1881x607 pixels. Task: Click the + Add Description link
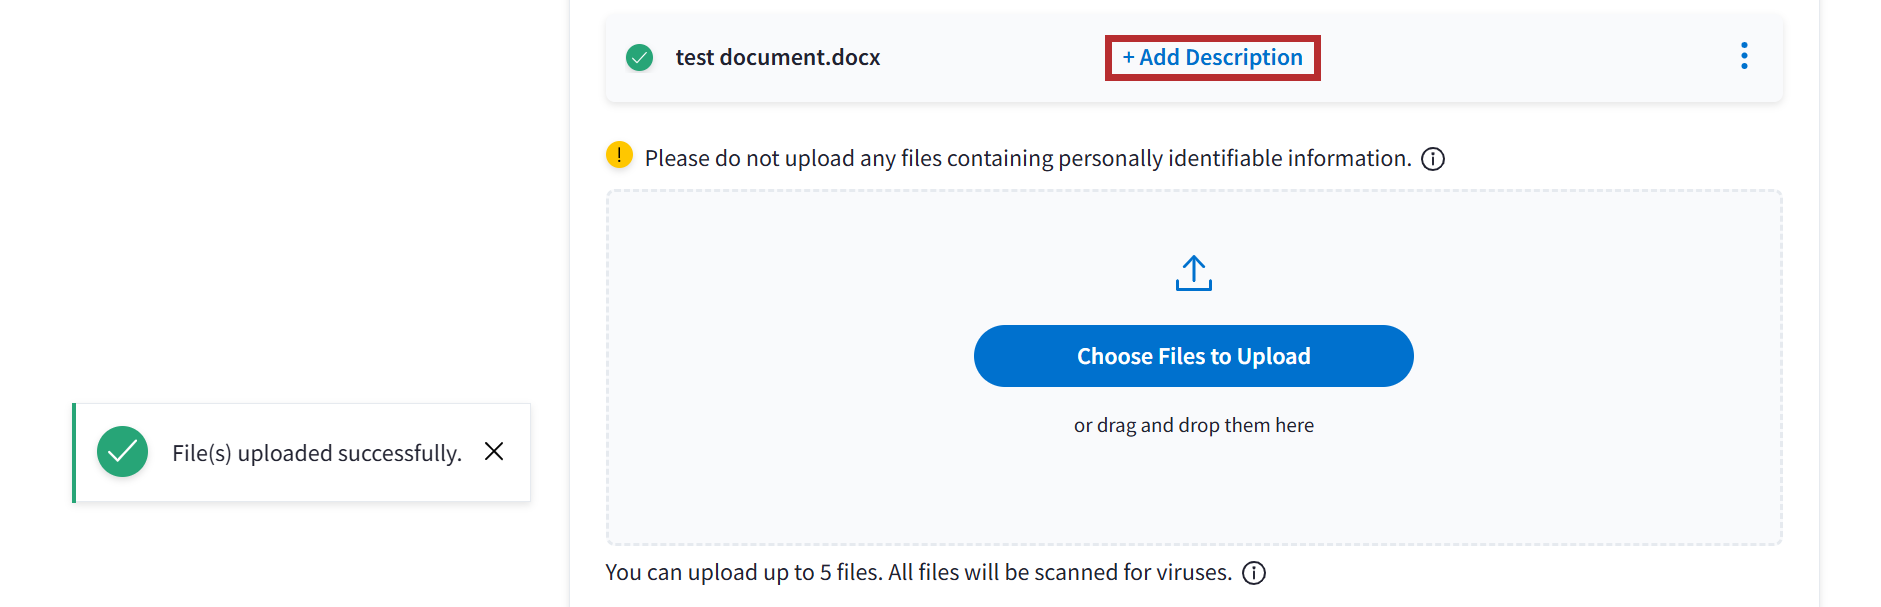1212,58
